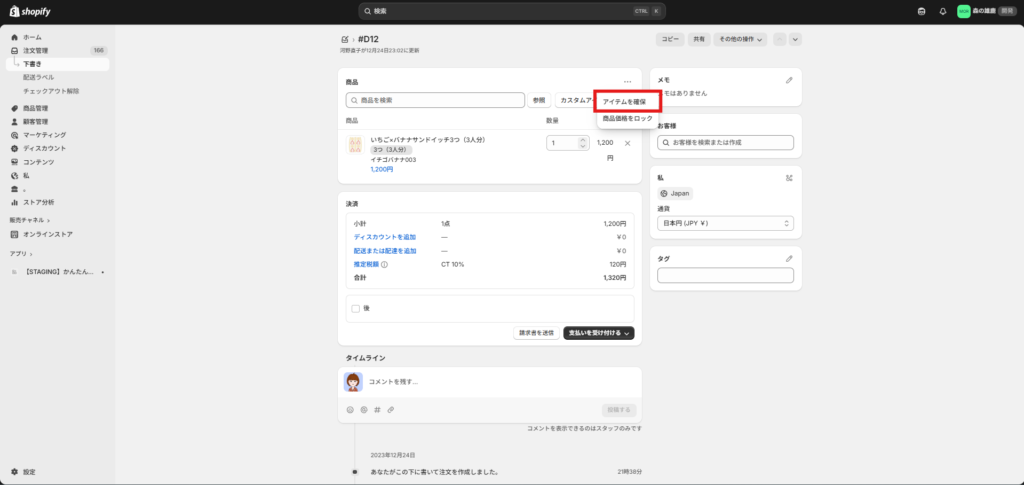The width and height of the screenshot is (1024, 485).
Task: Select 商品価格をロック menu option
Action: pos(627,119)
